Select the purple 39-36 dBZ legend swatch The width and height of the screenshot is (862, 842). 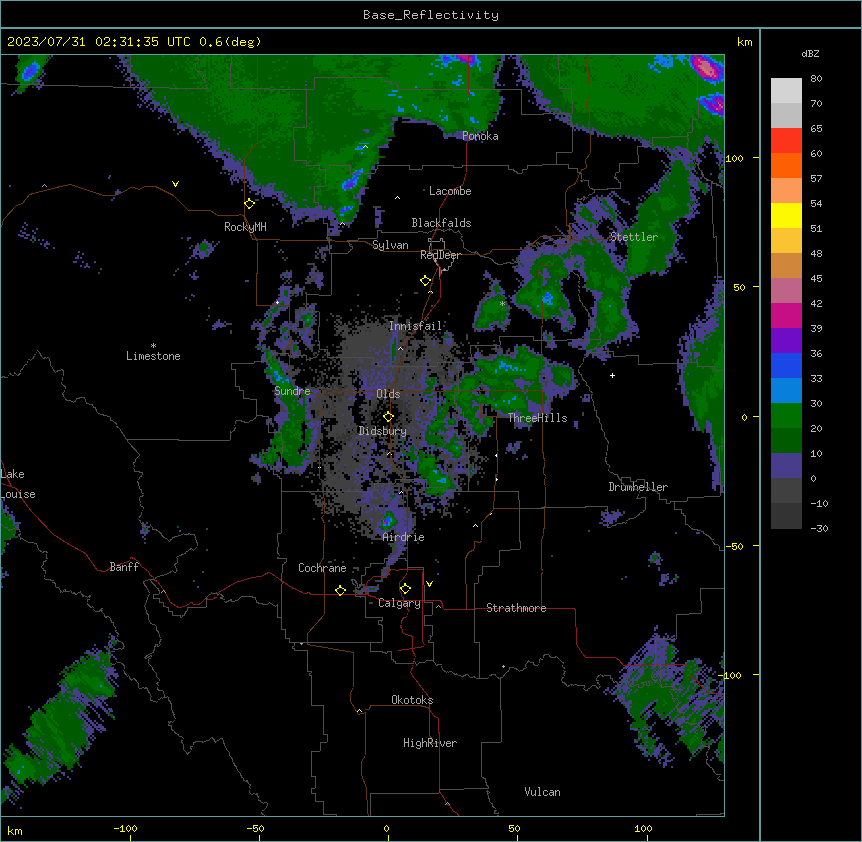click(786, 341)
